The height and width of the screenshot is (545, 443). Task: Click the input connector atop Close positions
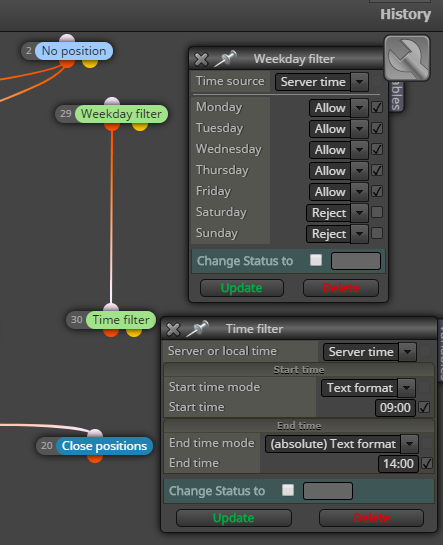(x=95, y=433)
